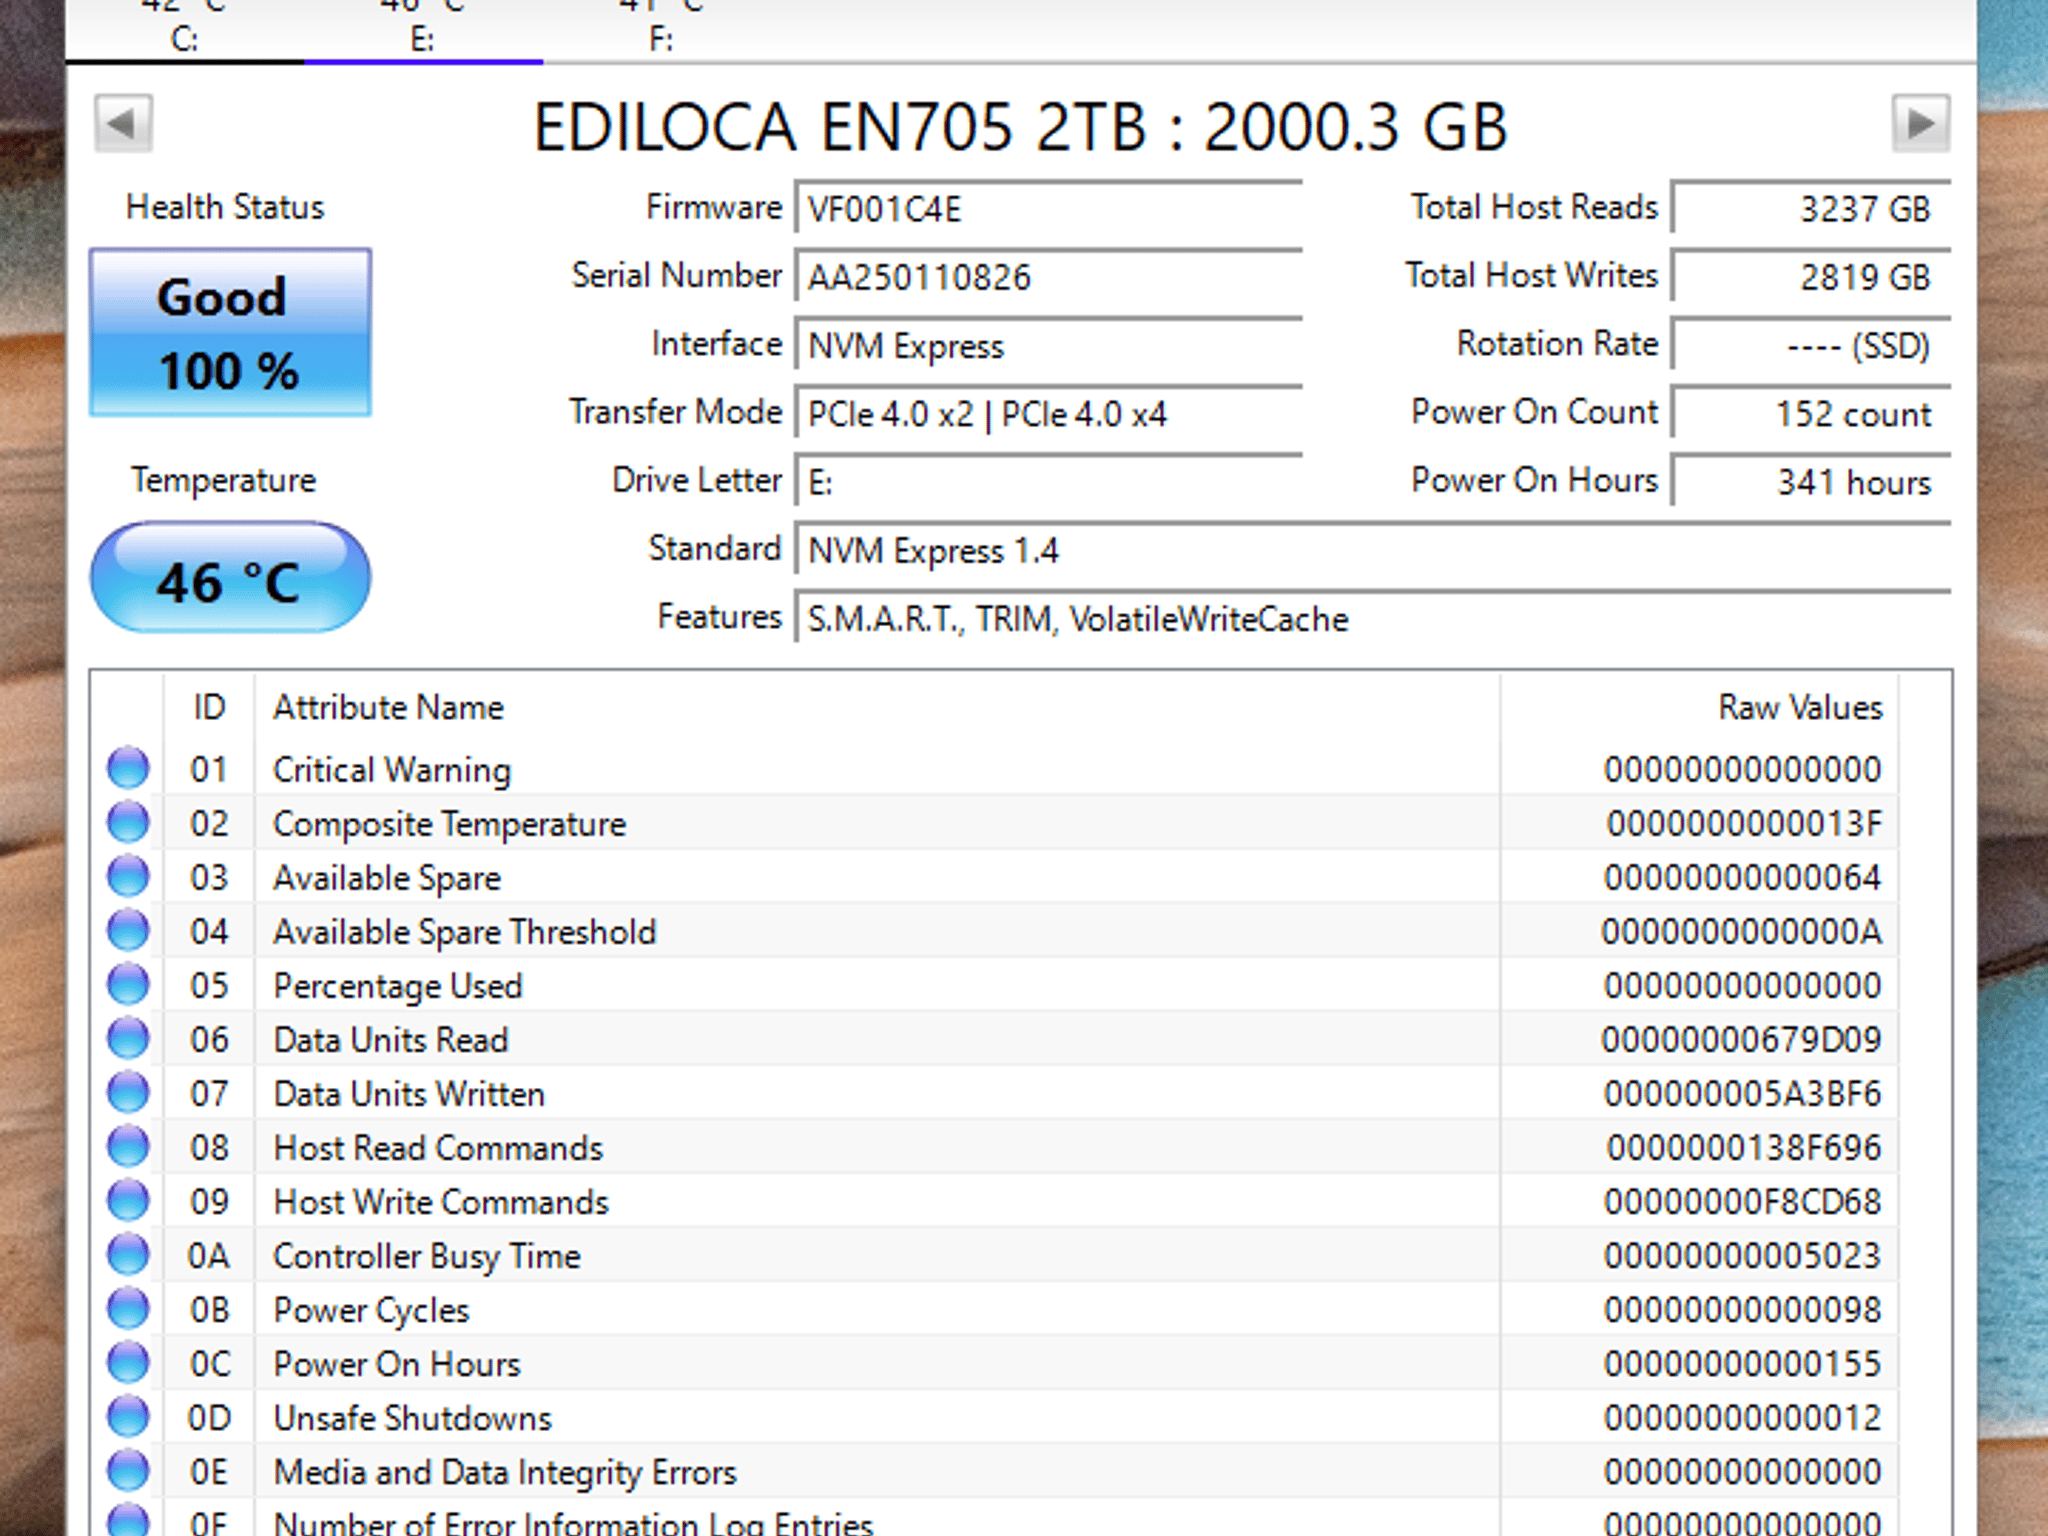2048x1536 pixels.
Task: Click Total Host Writes value 2819 GB
Action: point(1811,276)
